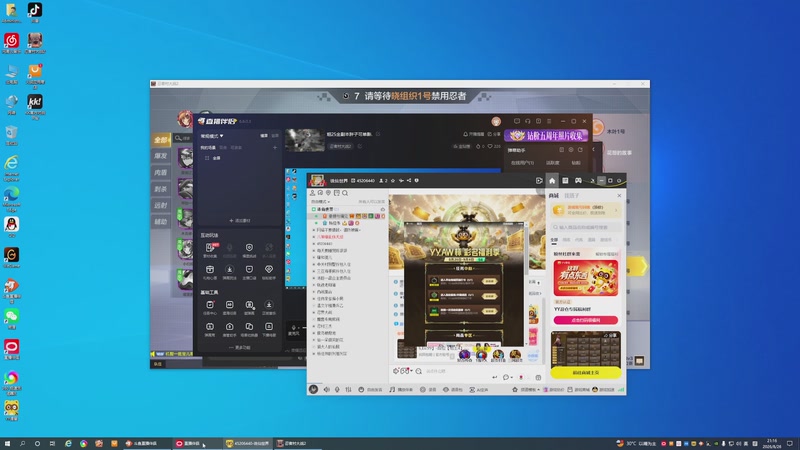
Task: Click the flower gift icon below YY chat input
Action: click(x=521, y=378)
